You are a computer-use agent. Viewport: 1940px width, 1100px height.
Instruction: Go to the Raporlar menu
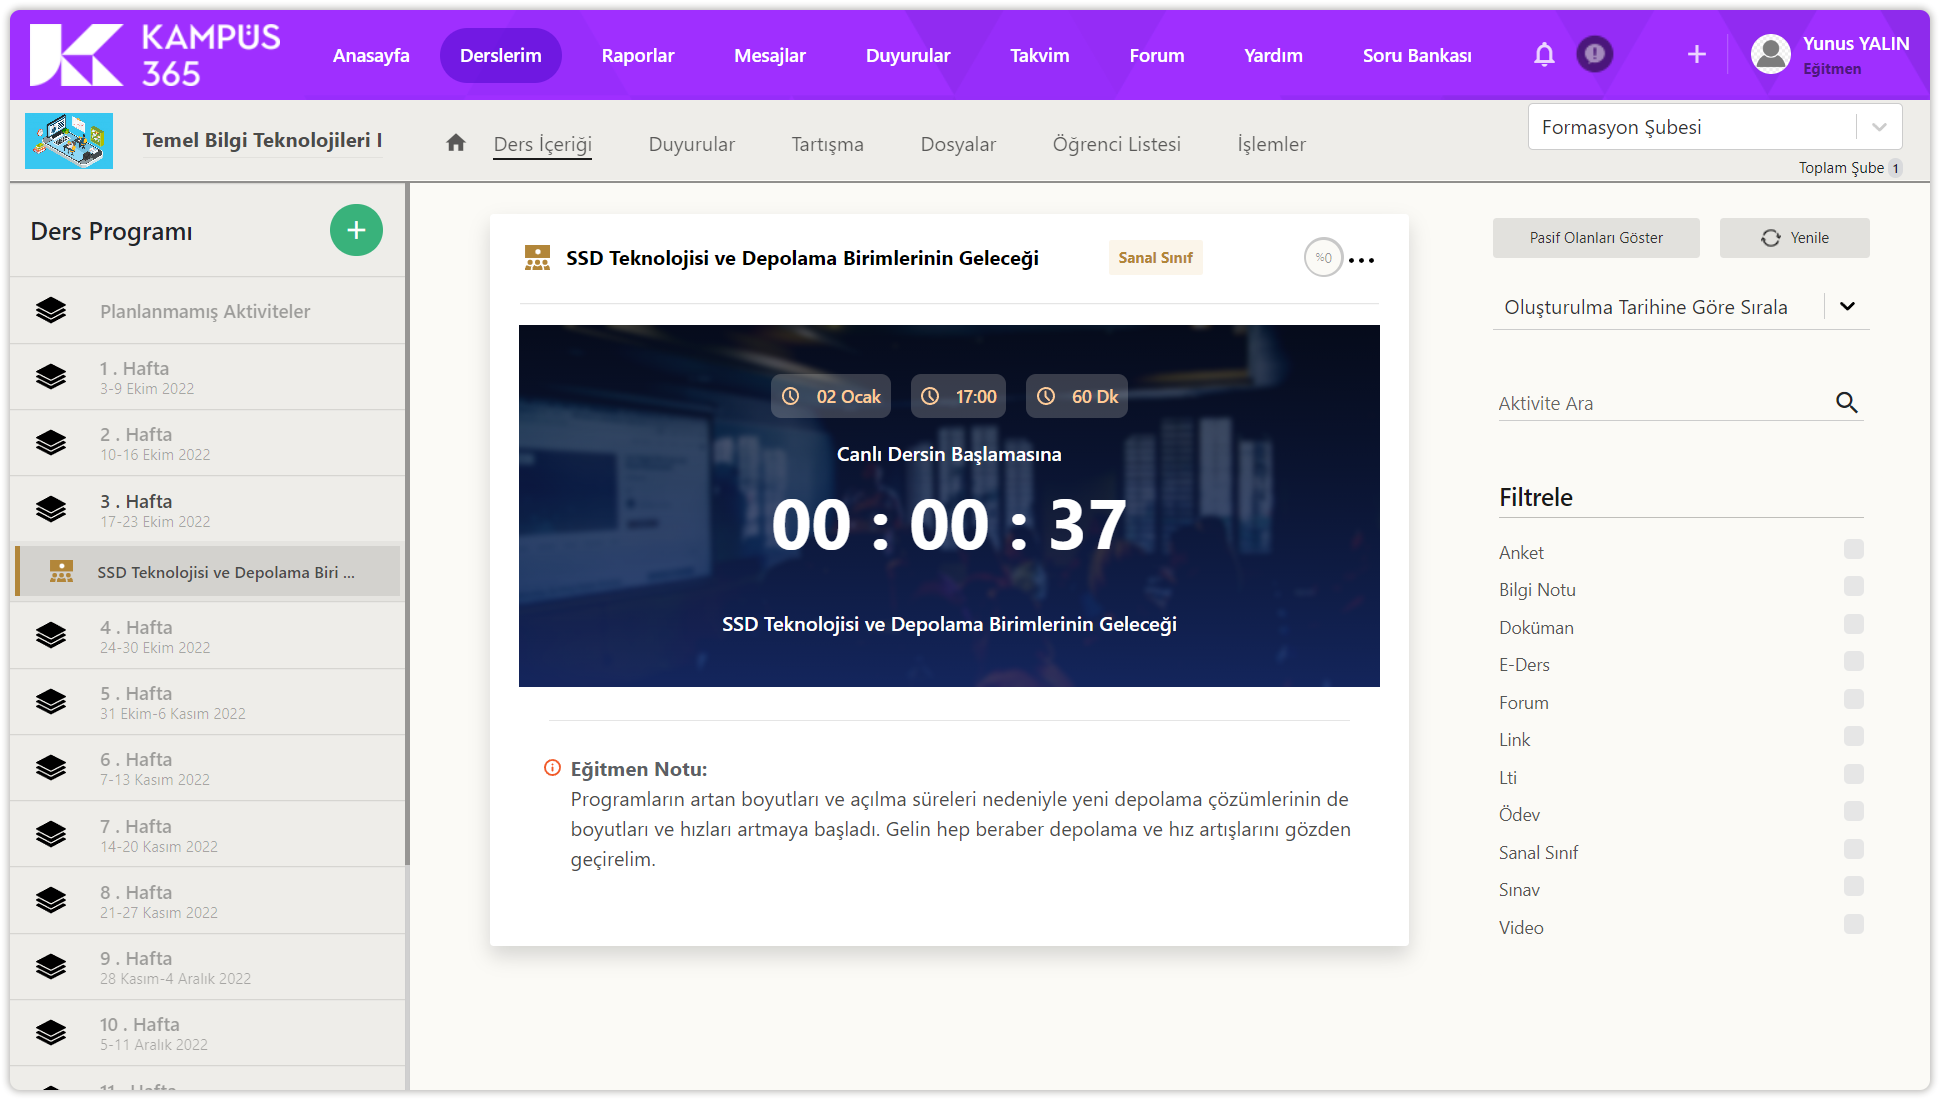coord(637,56)
